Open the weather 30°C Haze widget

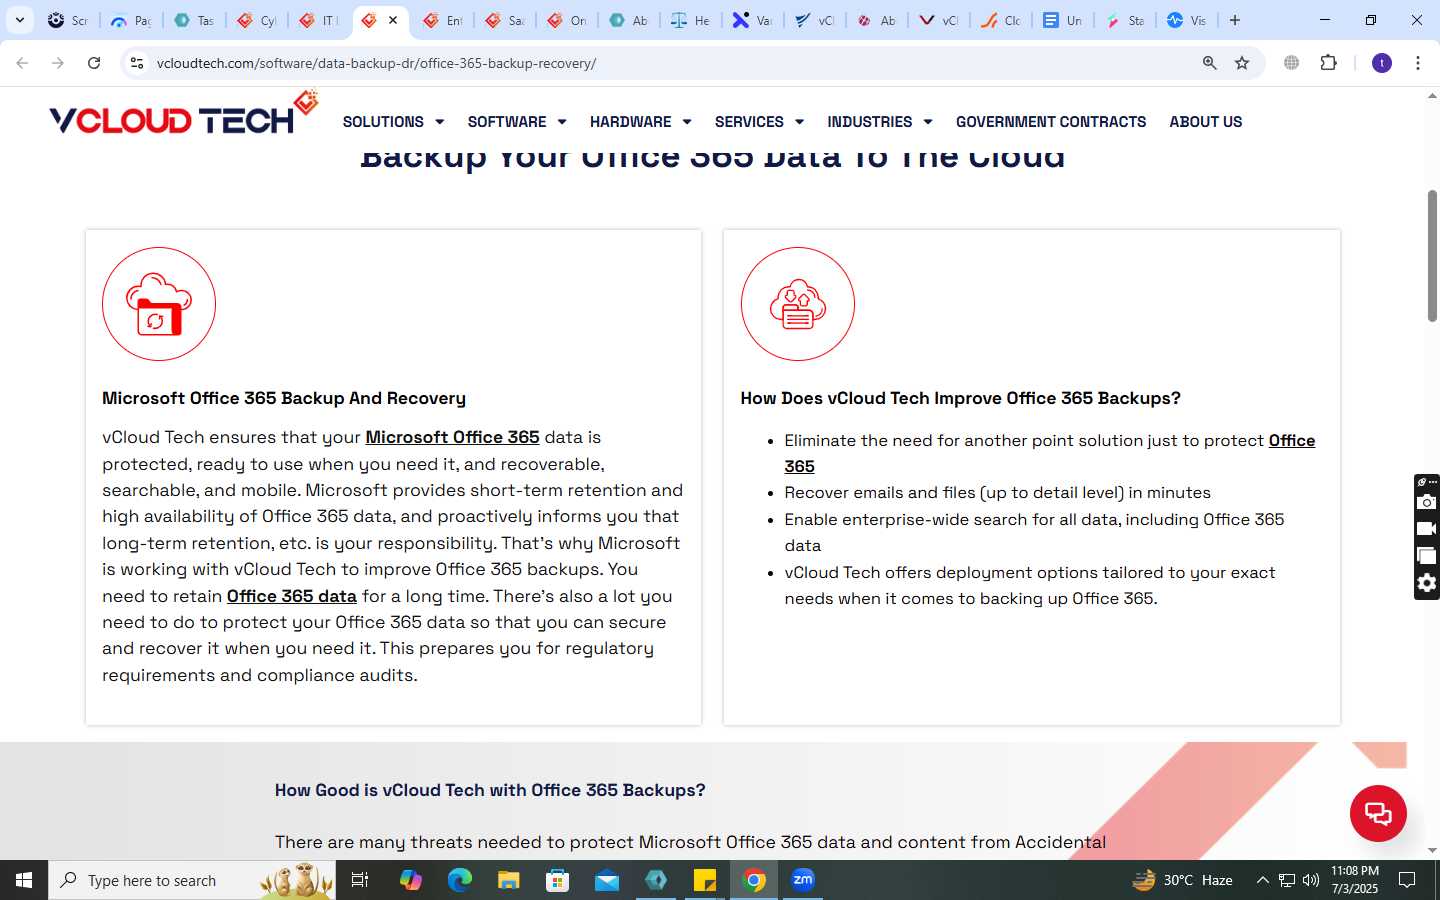tap(1181, 880)
